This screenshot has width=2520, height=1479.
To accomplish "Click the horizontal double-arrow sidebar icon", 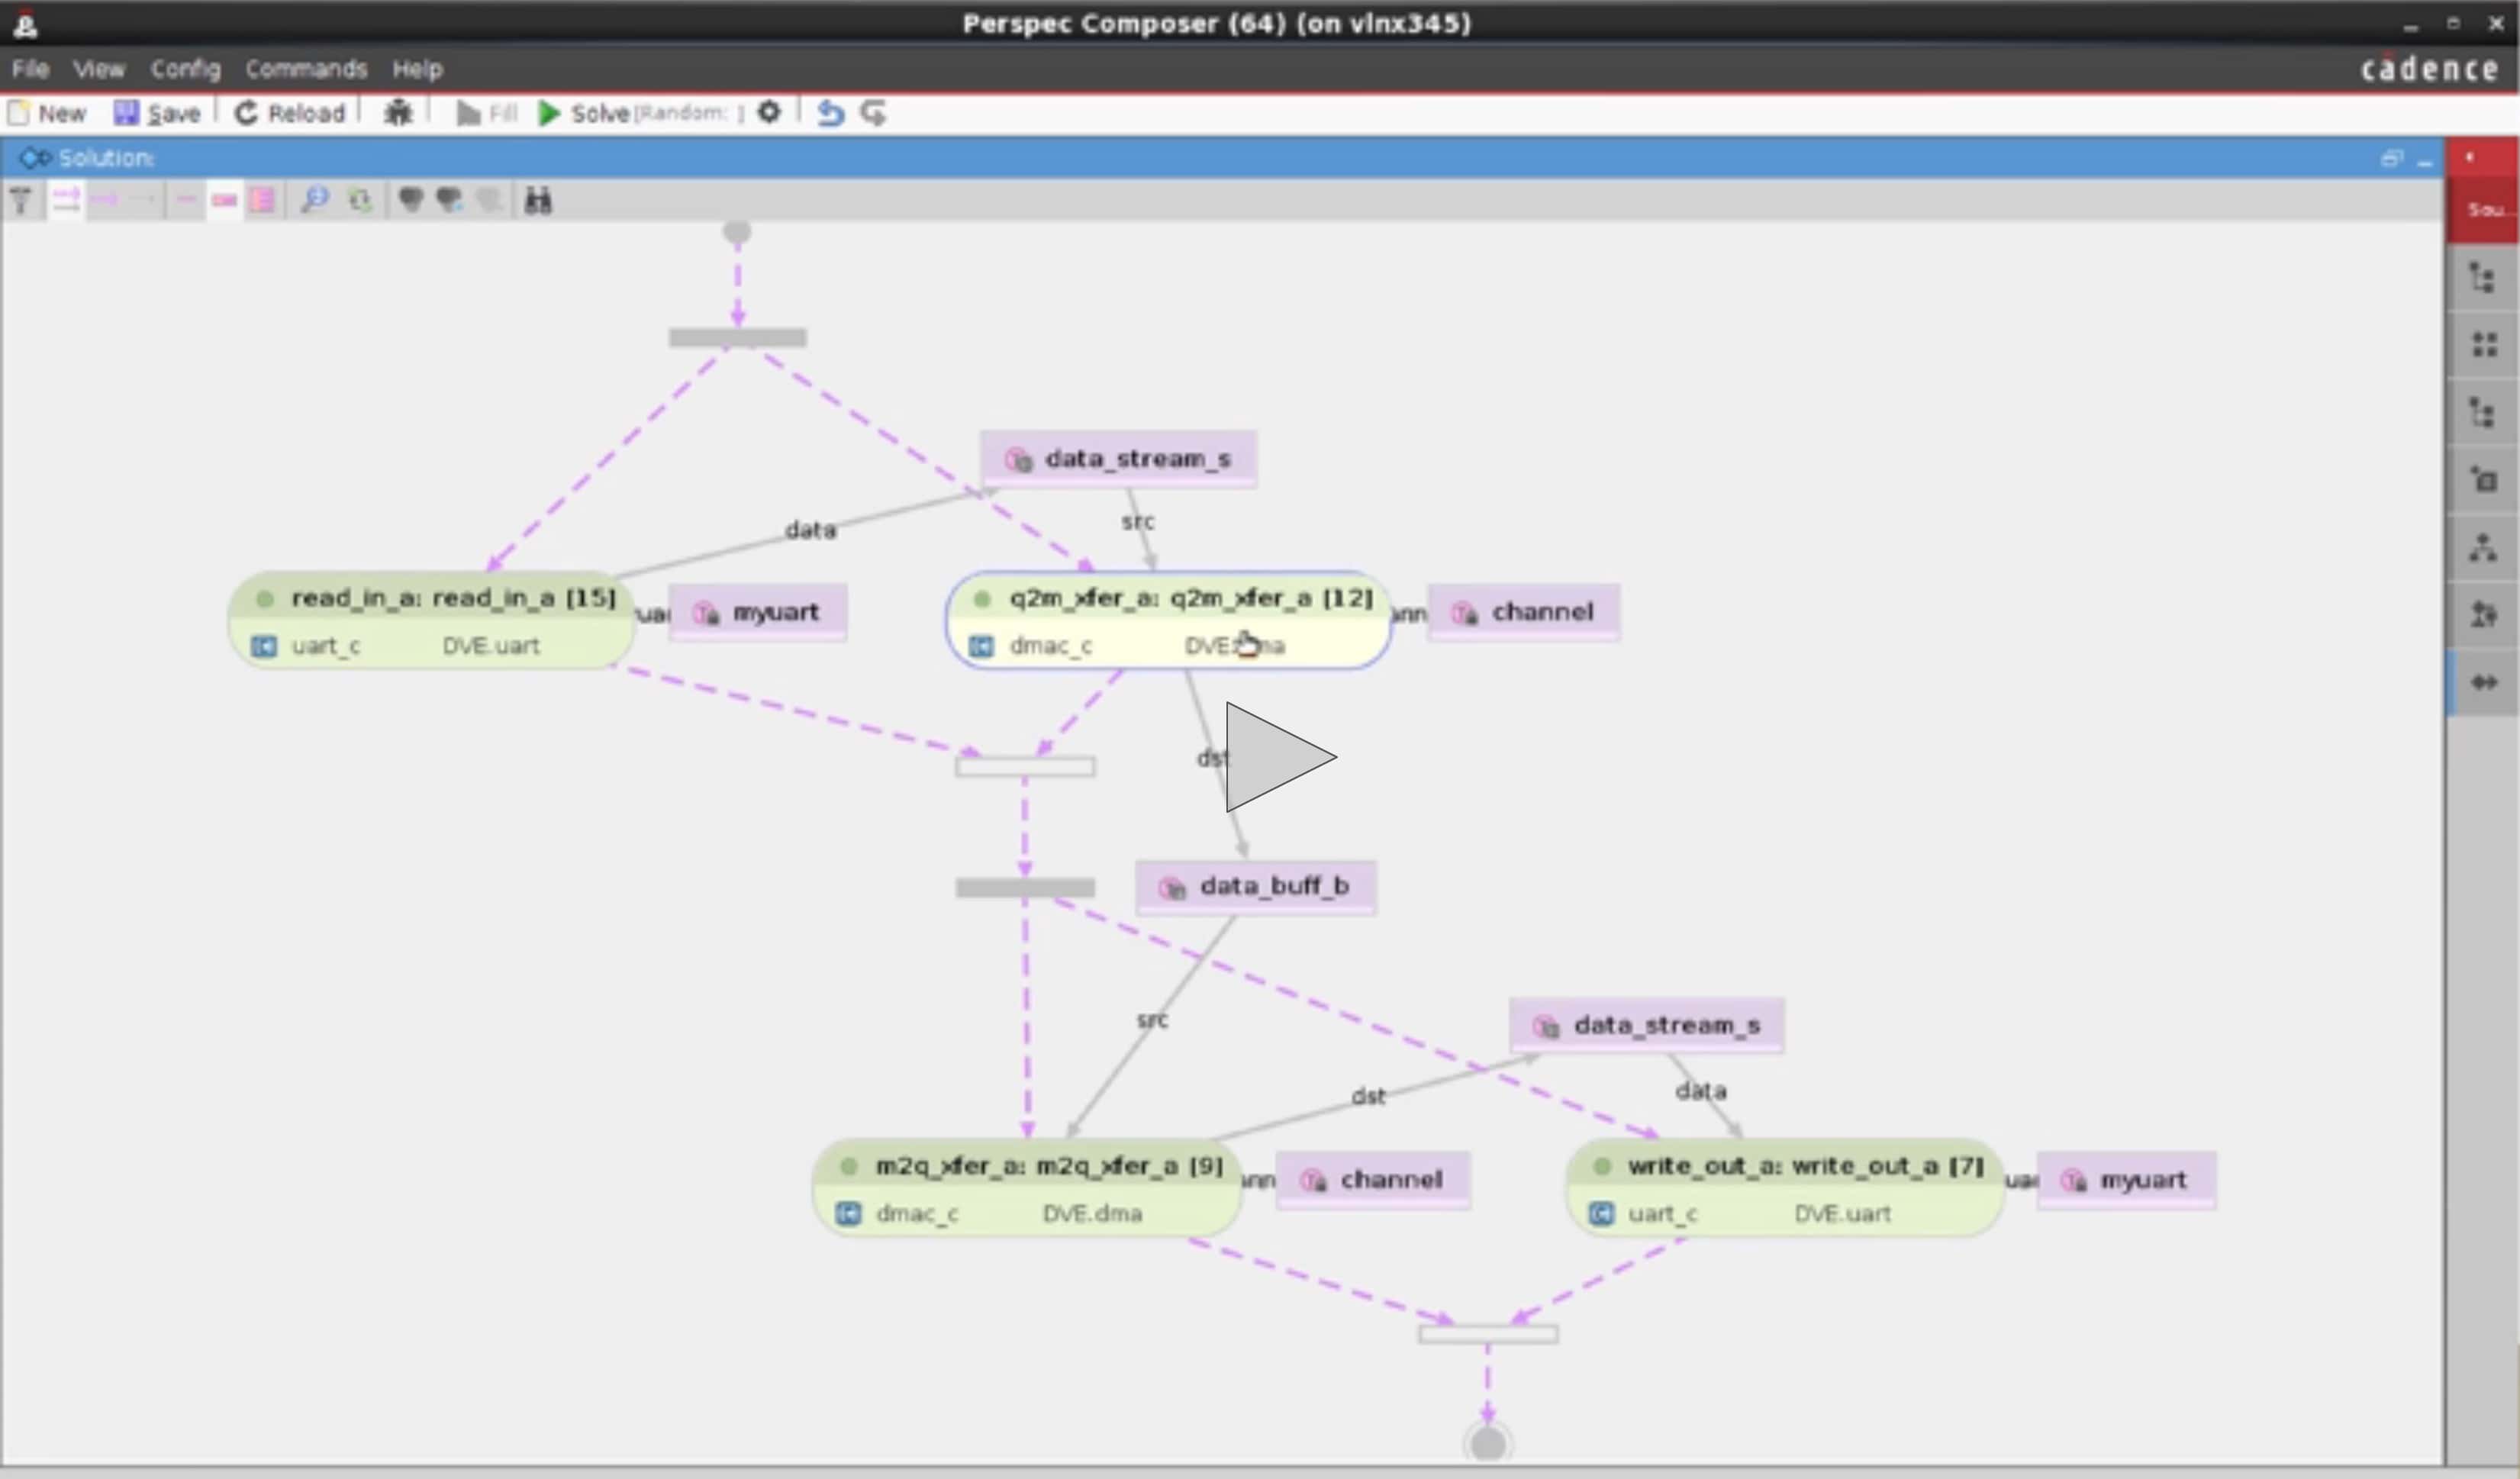I will pyautogui.click(x=2484, y=682).
